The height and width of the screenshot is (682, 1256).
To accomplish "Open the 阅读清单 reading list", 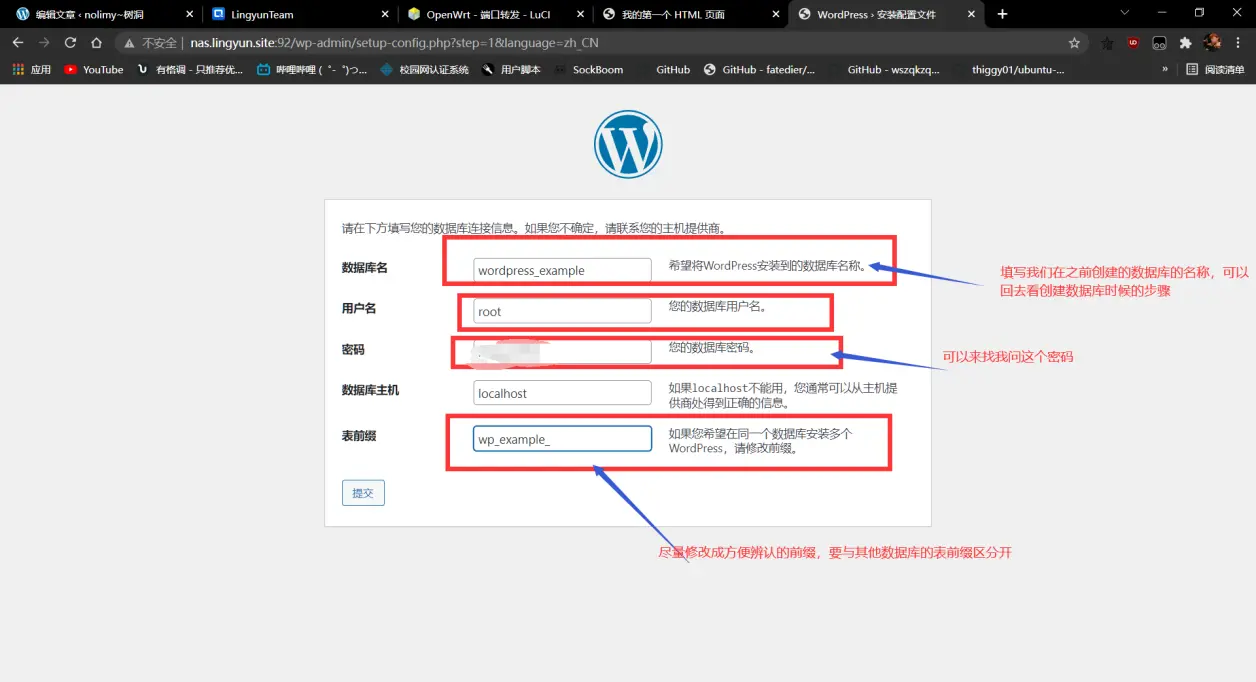I will 1215,70.
